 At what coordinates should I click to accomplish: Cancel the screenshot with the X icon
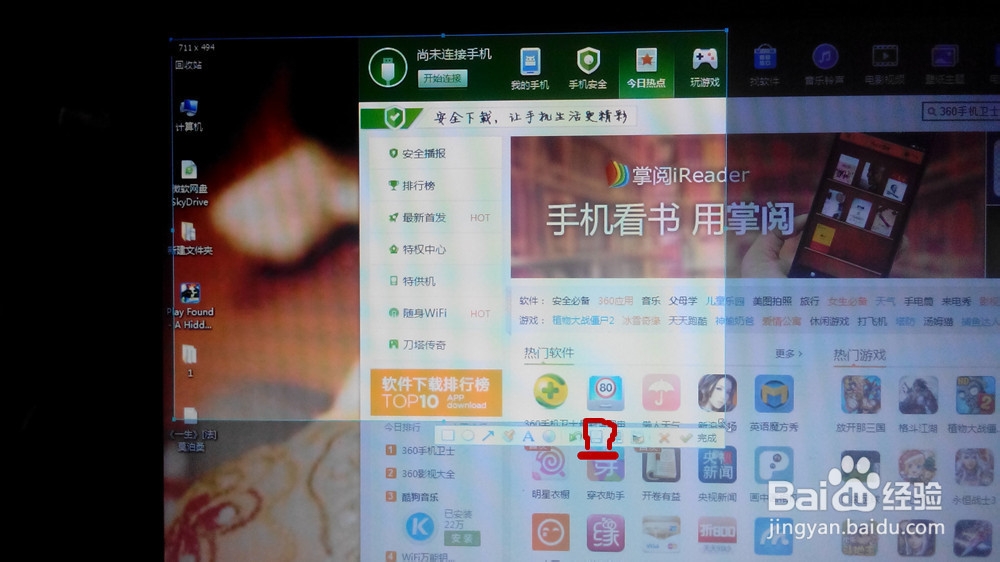pos(664,438)
